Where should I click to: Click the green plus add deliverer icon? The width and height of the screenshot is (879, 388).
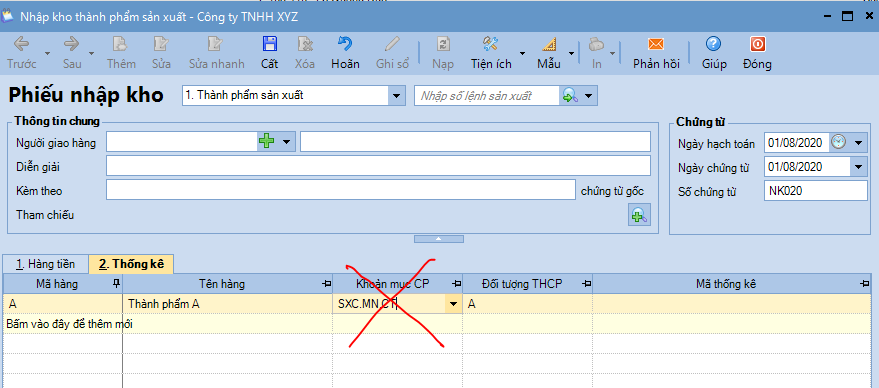pos(266,142)
